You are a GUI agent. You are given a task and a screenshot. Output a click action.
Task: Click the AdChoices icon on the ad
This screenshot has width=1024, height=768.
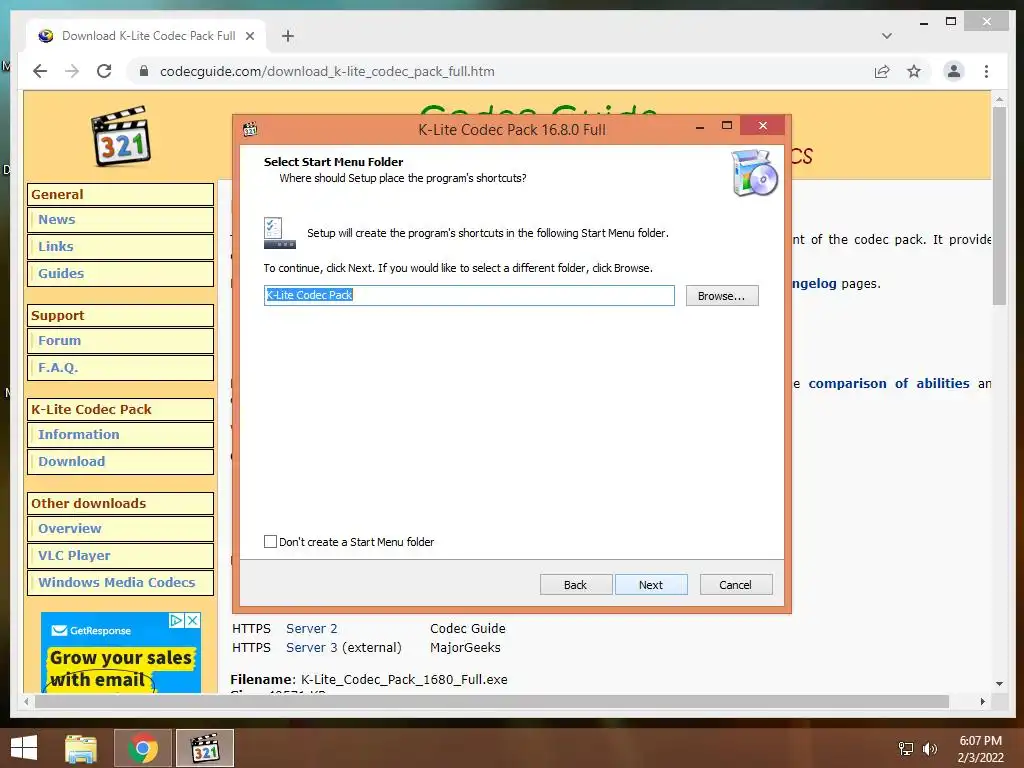(176, 620)
